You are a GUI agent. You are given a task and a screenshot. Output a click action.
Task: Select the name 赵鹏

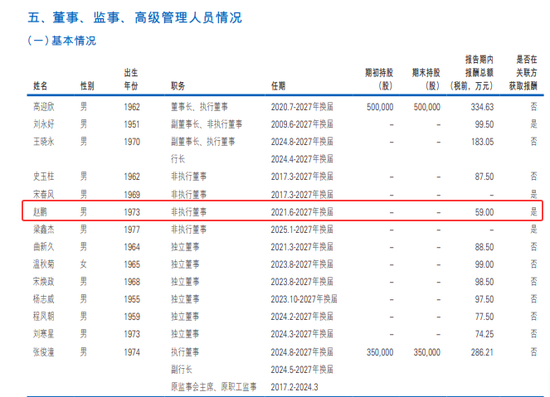[x=40, y=212]
